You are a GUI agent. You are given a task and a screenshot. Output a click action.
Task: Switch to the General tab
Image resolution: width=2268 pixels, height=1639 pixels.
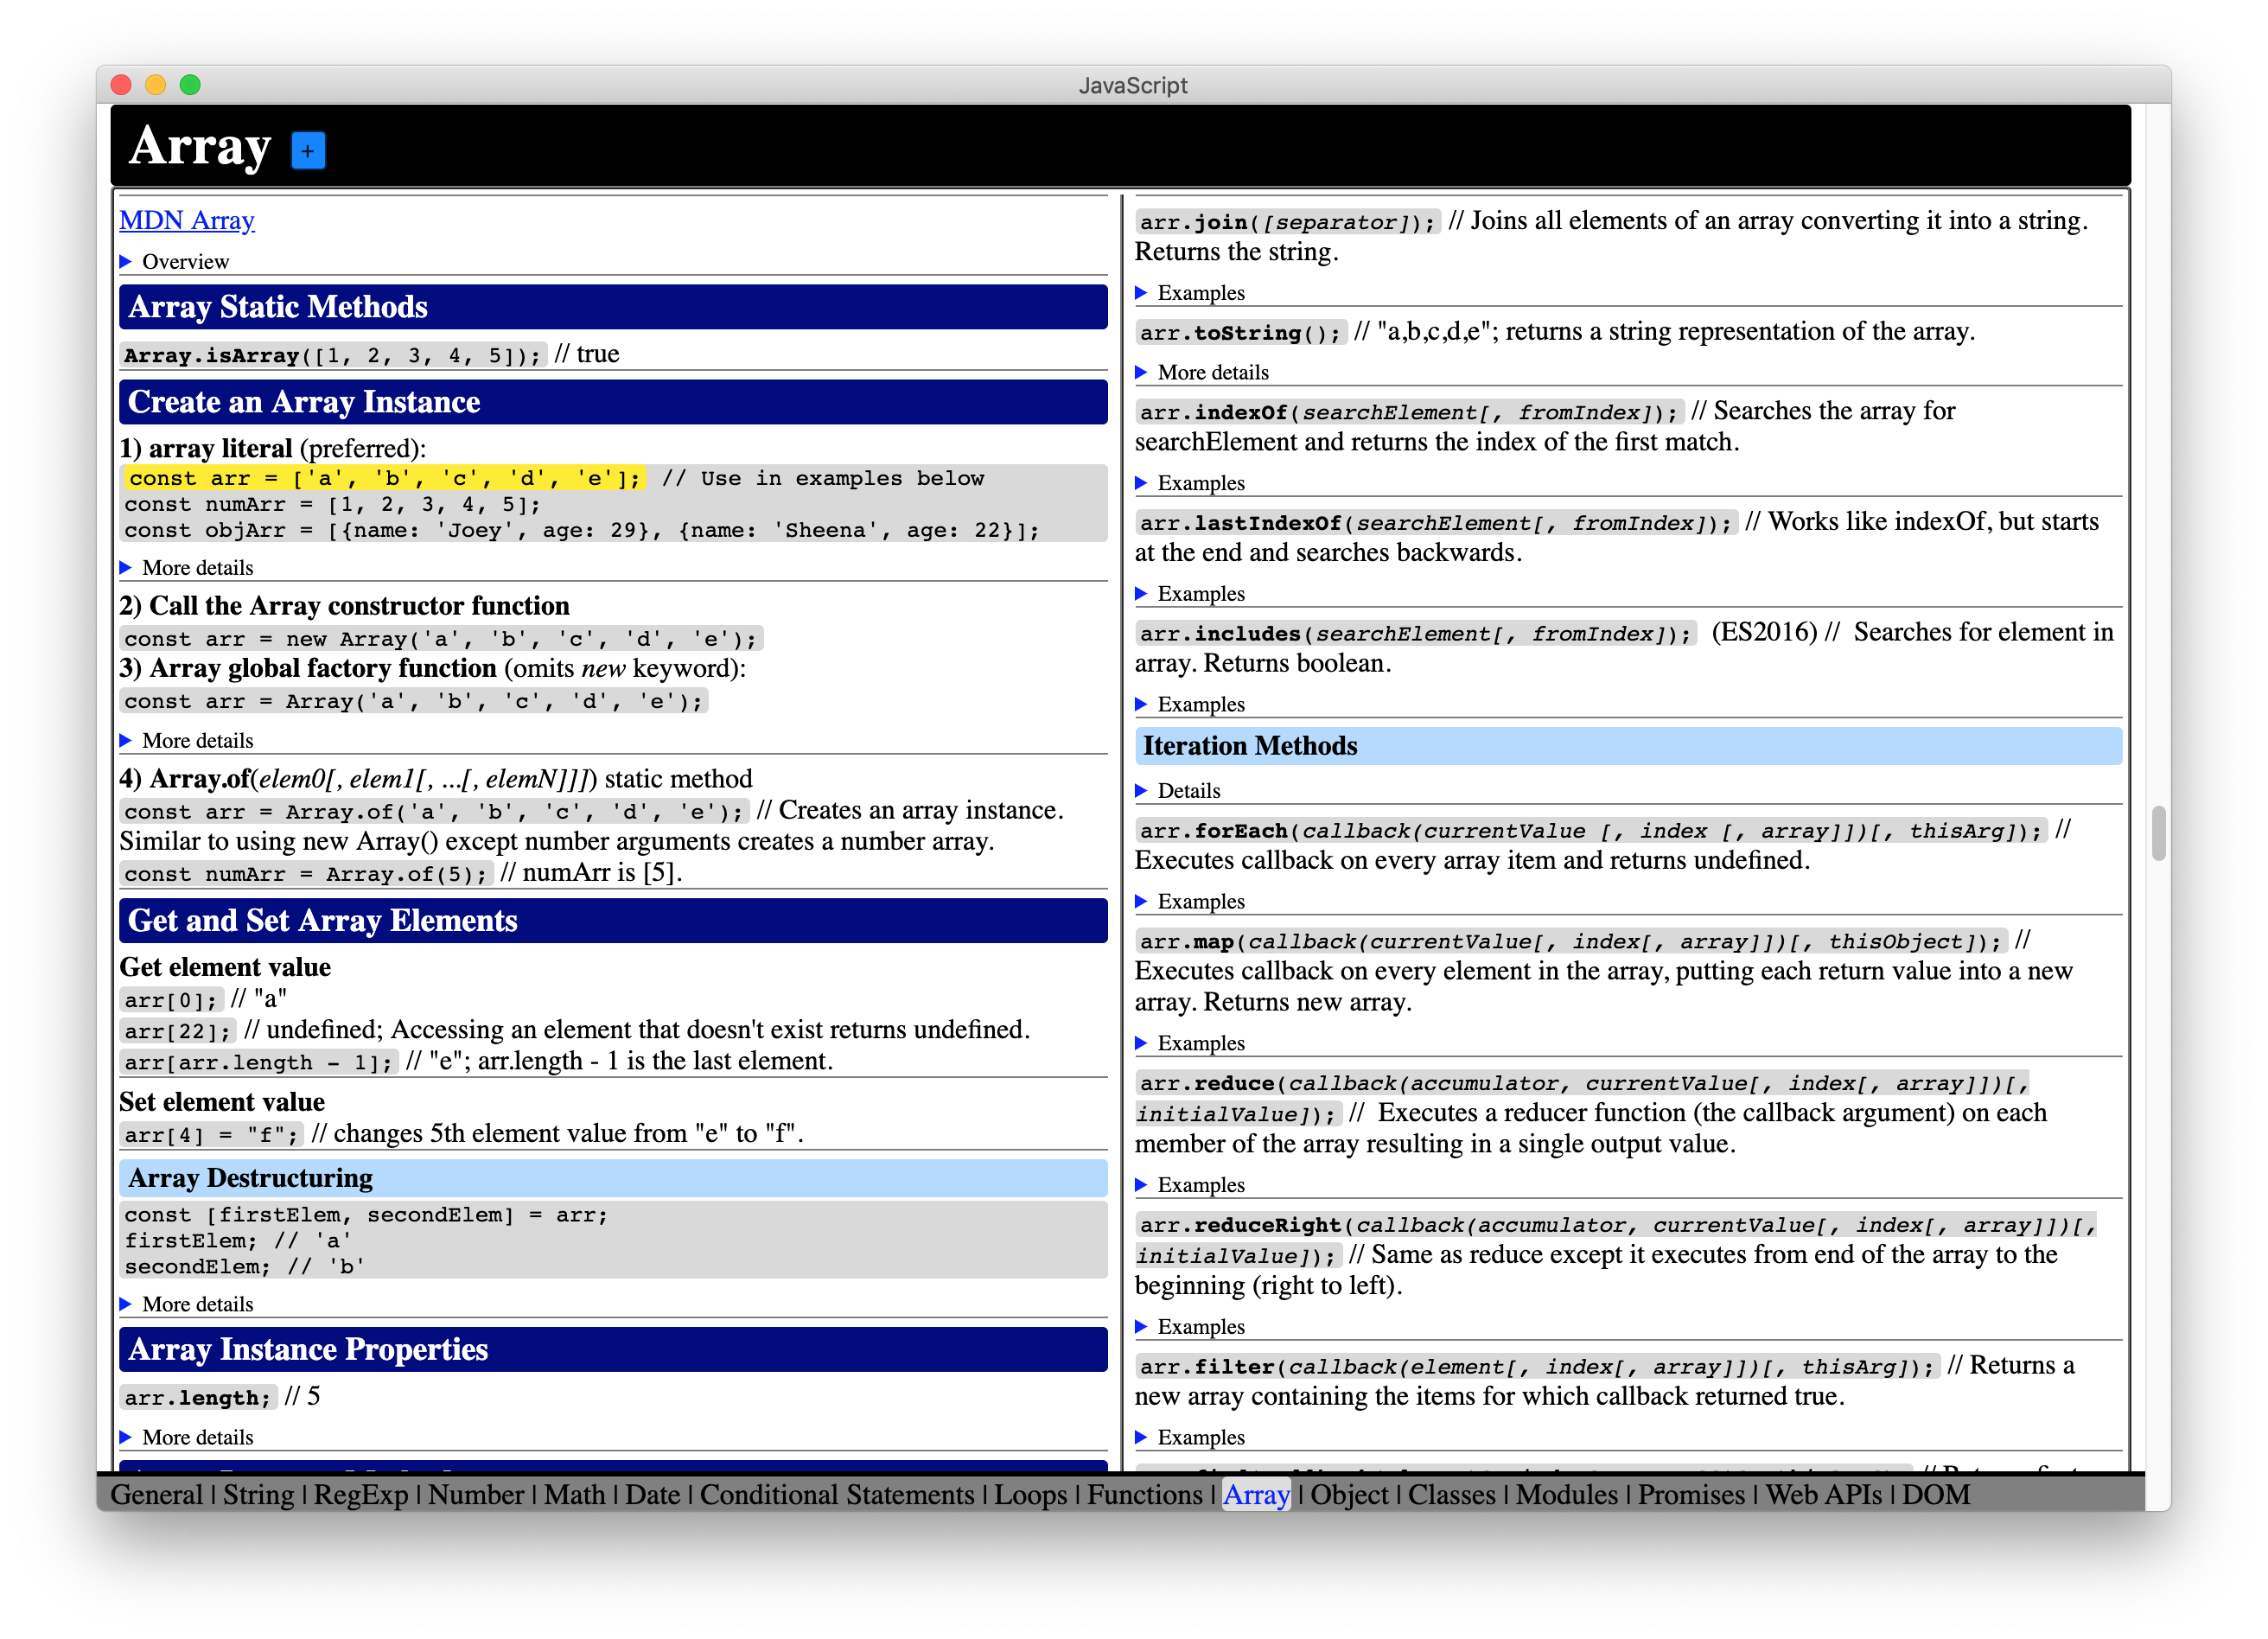point(156,1495)
